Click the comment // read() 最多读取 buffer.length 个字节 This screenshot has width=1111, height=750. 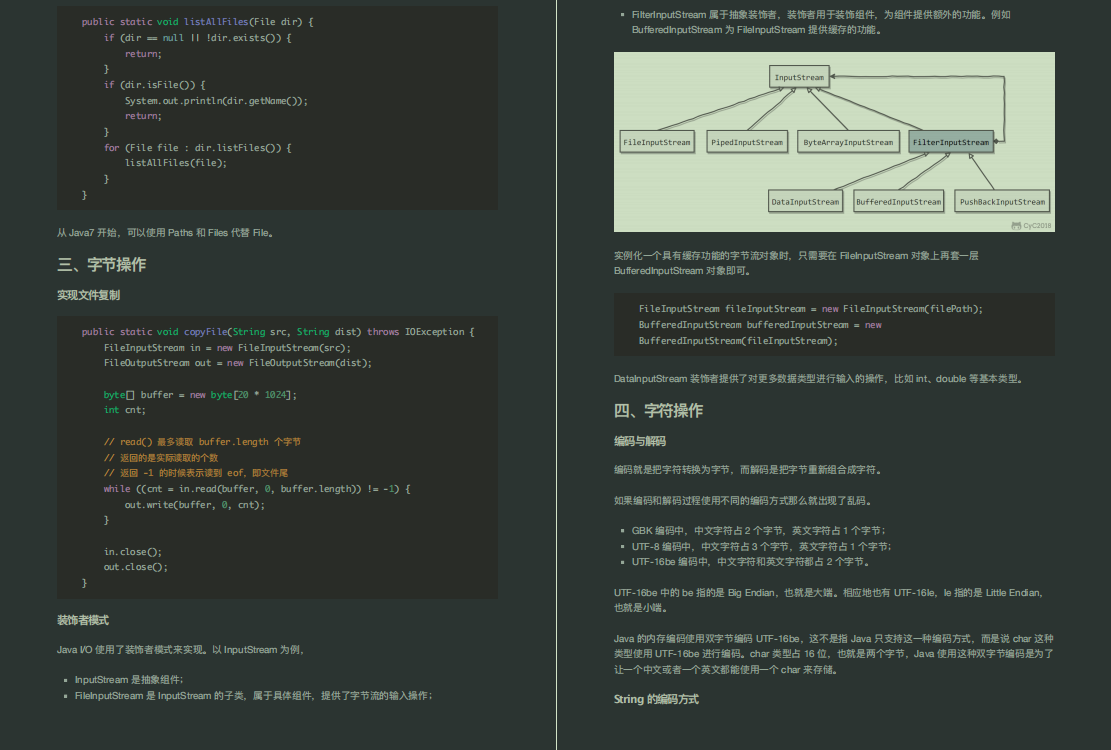[x=202, y=442]
